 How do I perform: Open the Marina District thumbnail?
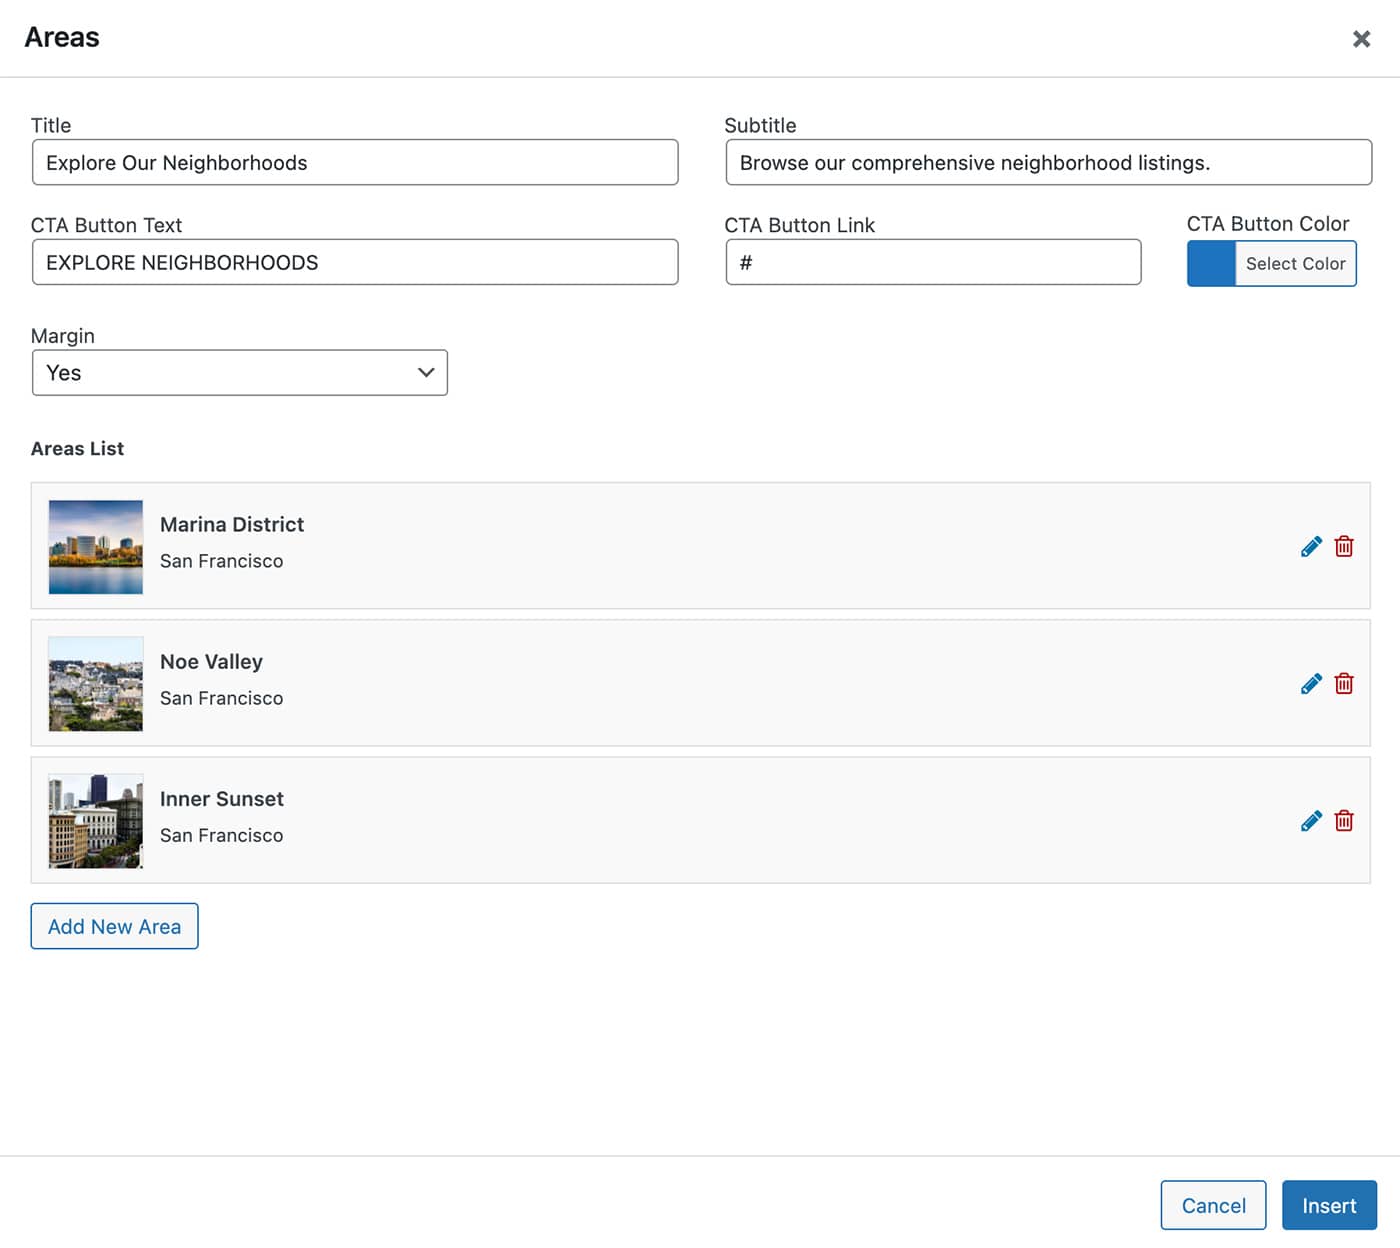pos(96,547)
